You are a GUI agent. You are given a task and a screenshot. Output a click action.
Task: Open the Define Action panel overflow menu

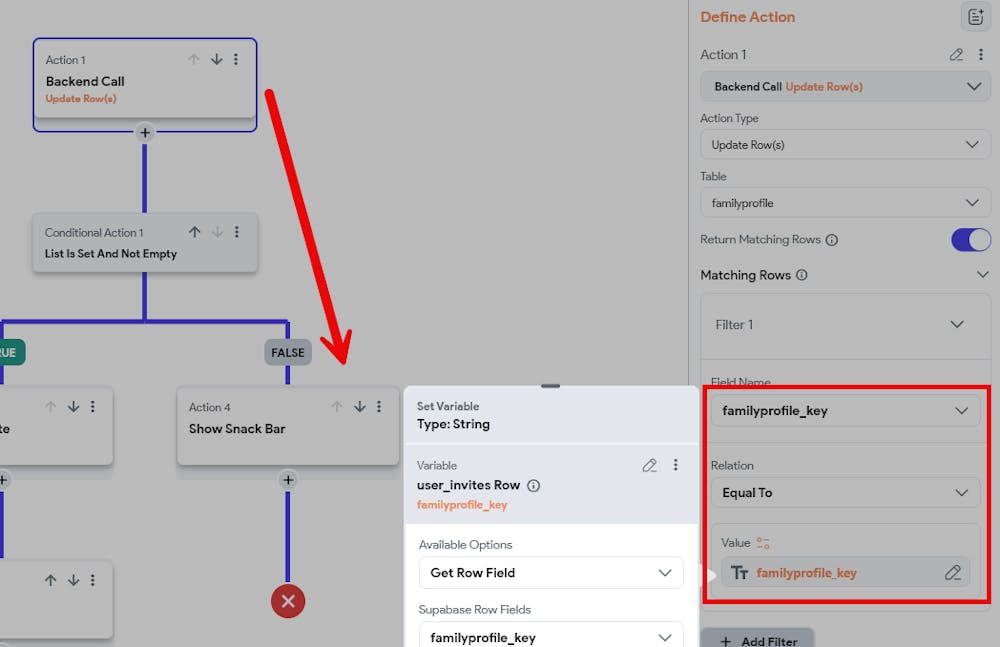coord(981,55)
